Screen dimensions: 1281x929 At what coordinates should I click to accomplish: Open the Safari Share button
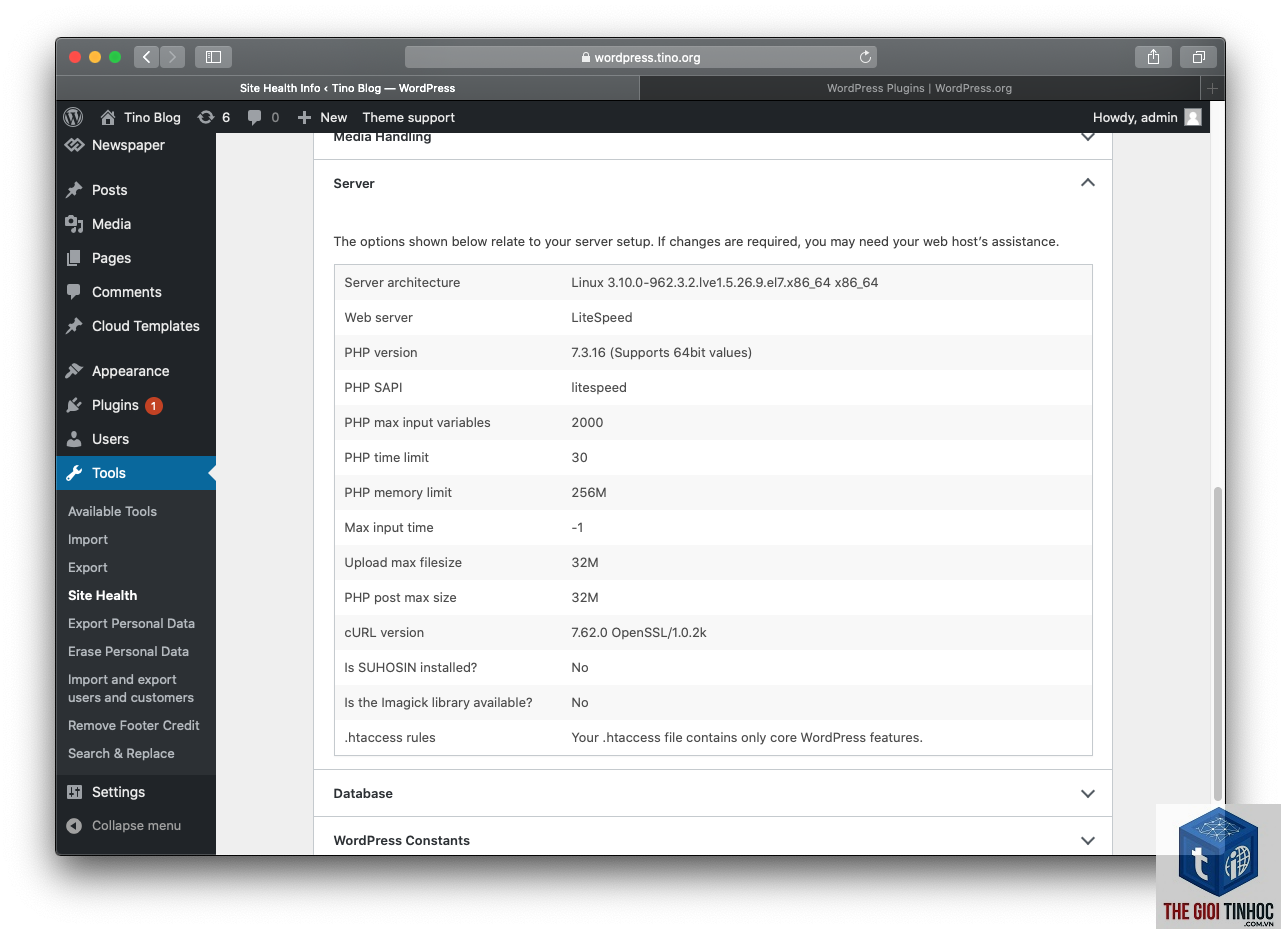(x=1153, y=57)
